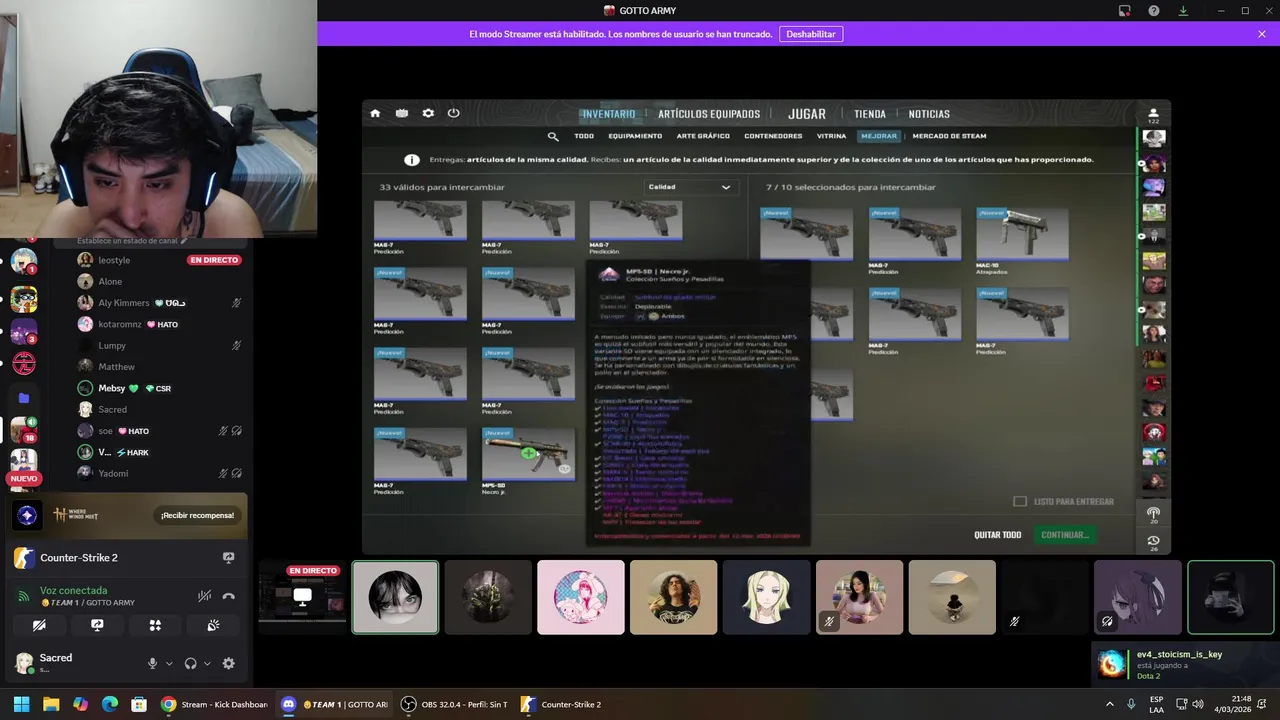
Task: Open the Discord soundboard button
Action: [213, 625]
